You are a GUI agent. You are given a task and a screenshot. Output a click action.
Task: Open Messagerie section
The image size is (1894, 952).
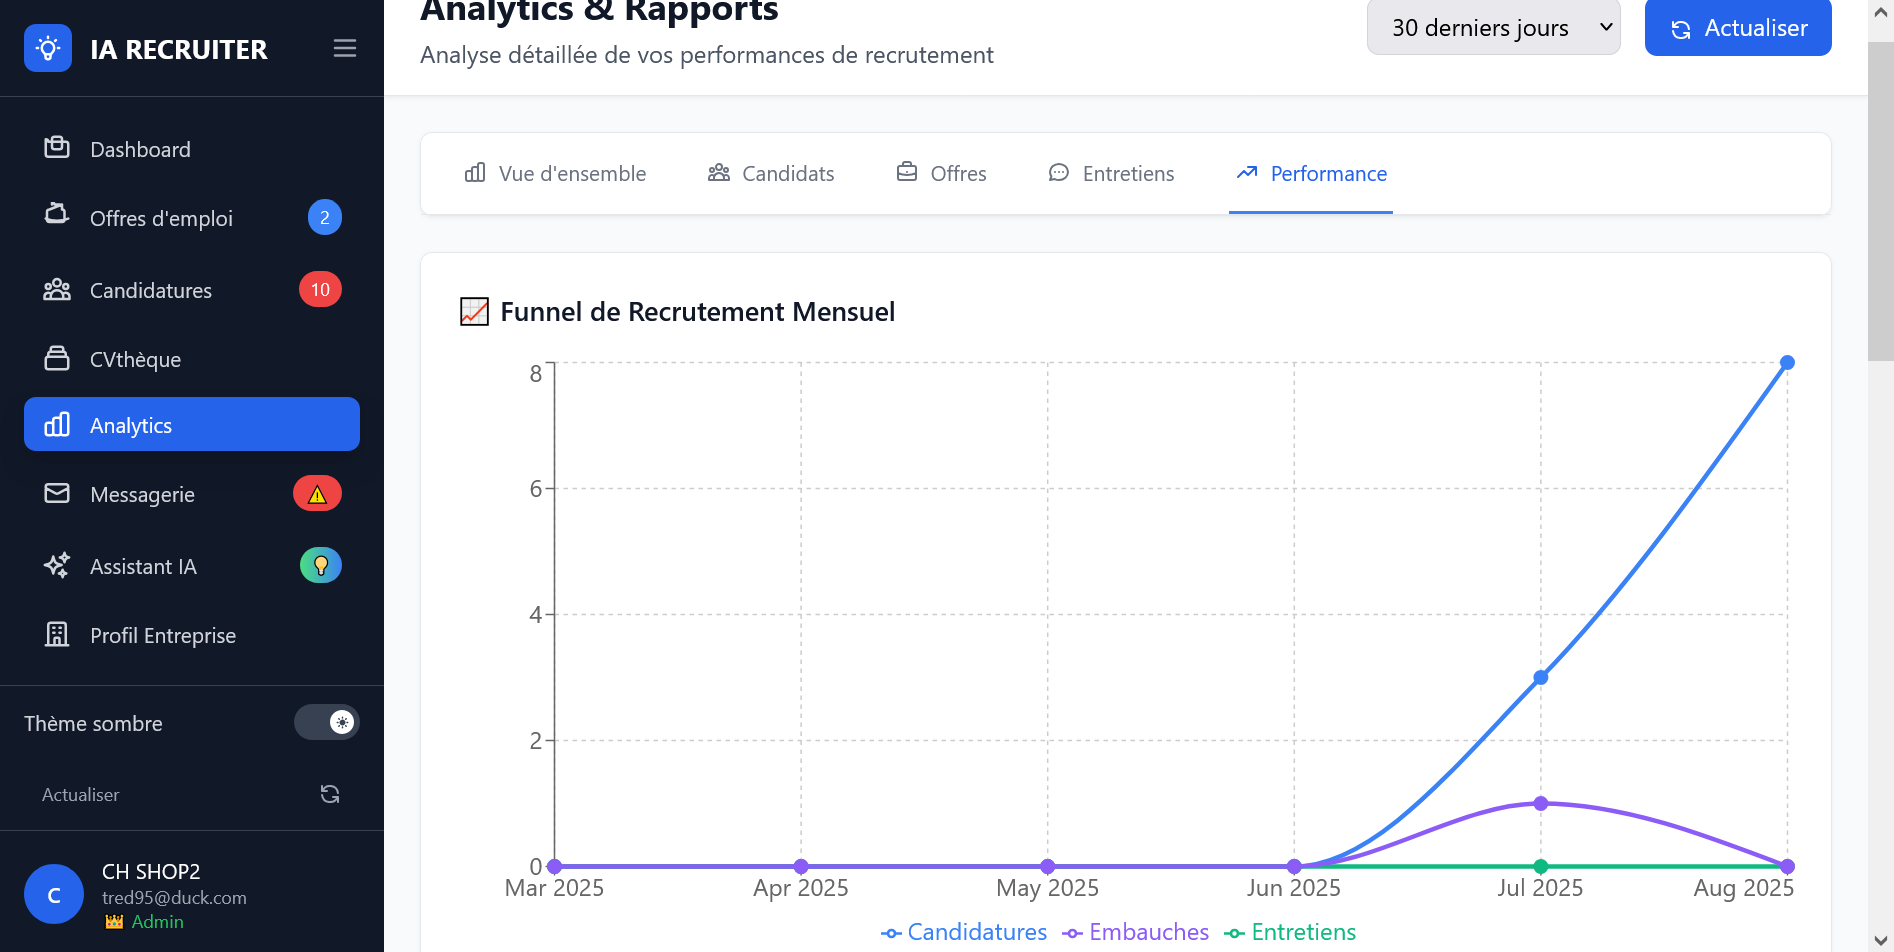pyautogui.click(x=192, y=494)
